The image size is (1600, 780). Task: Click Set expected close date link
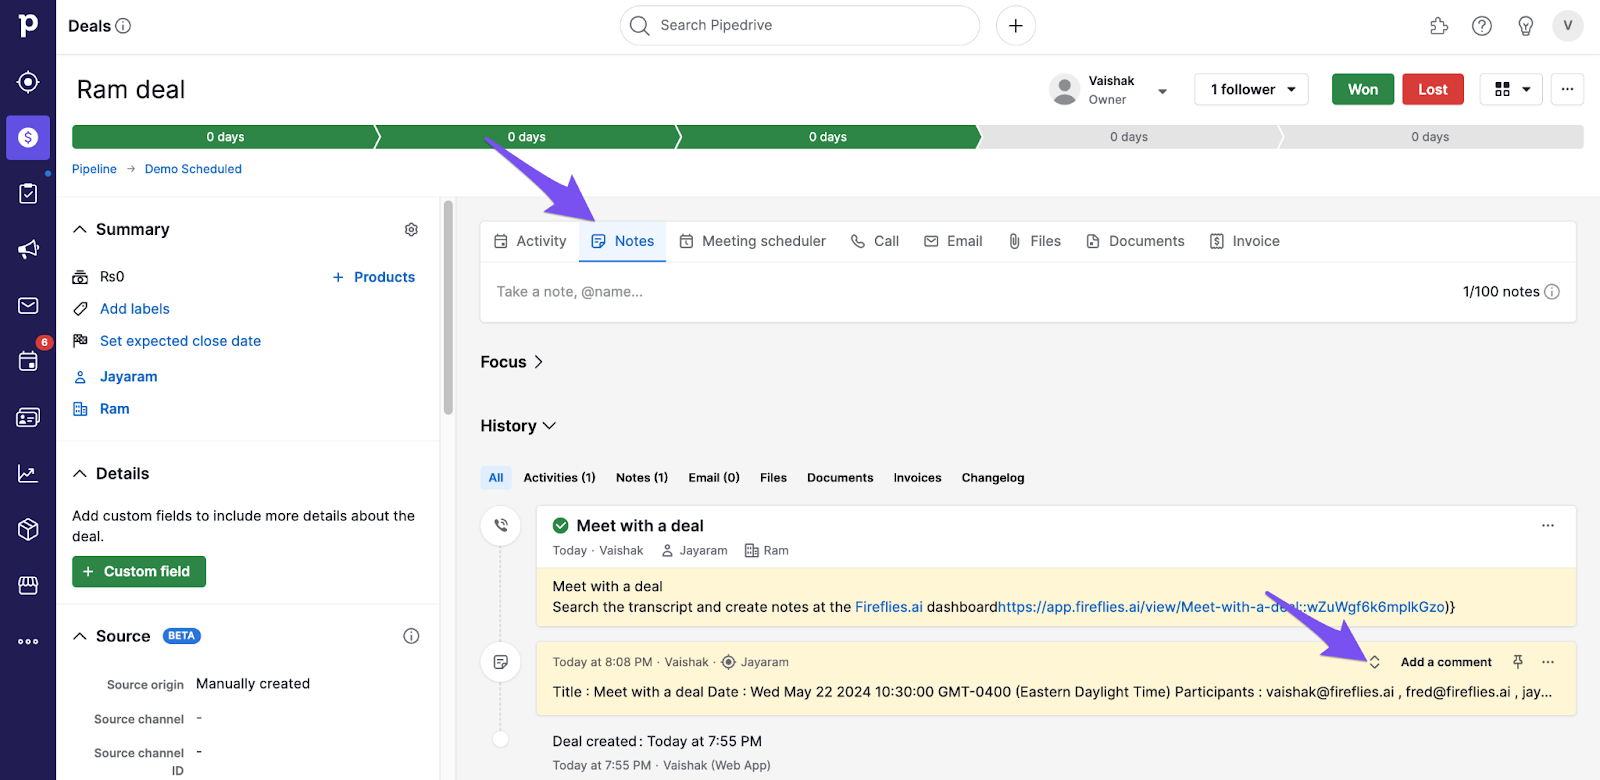pos(180,341)
